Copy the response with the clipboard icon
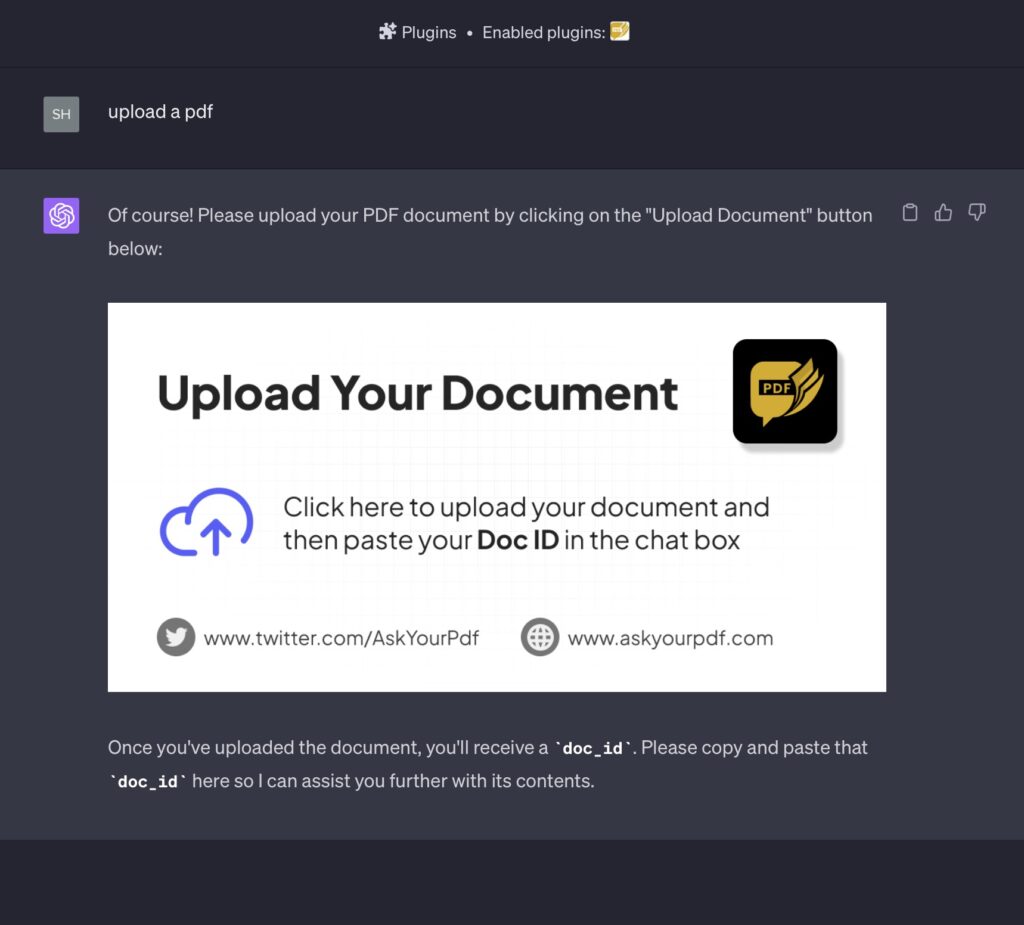The height and width of the screenshot is (925, 1024). click(910, 212)
